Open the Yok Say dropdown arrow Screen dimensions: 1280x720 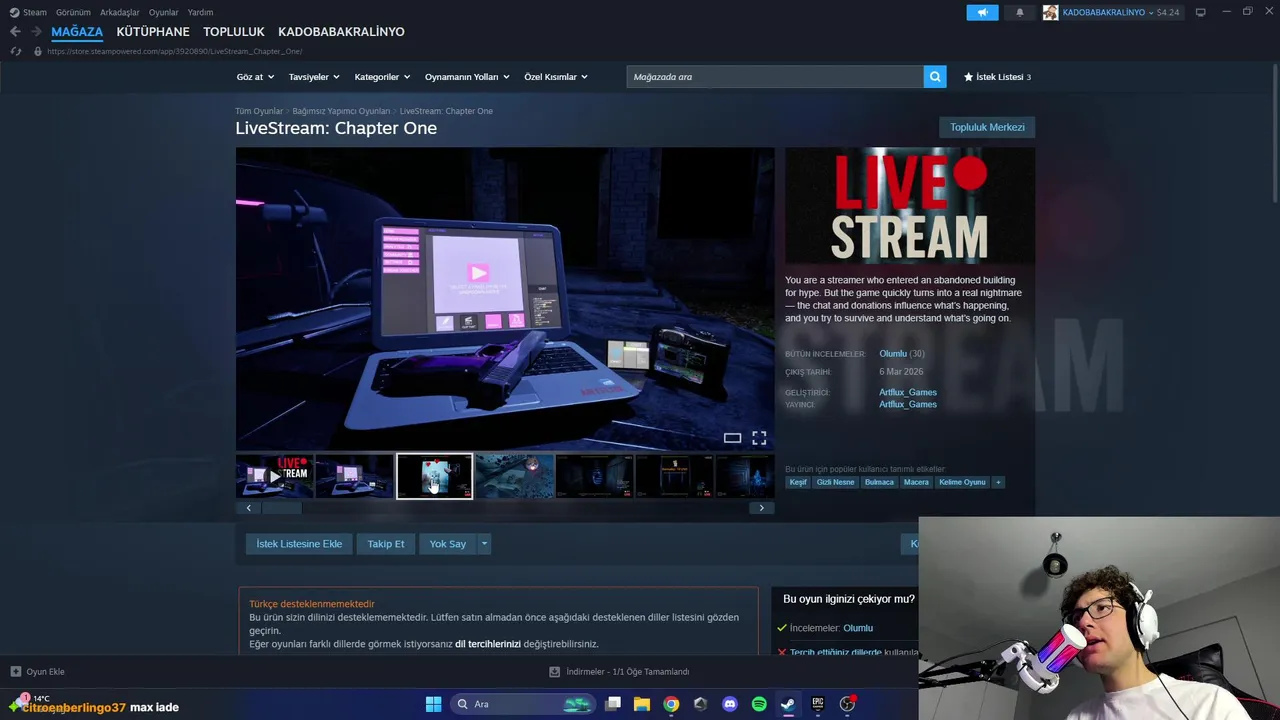coord(484,544)
